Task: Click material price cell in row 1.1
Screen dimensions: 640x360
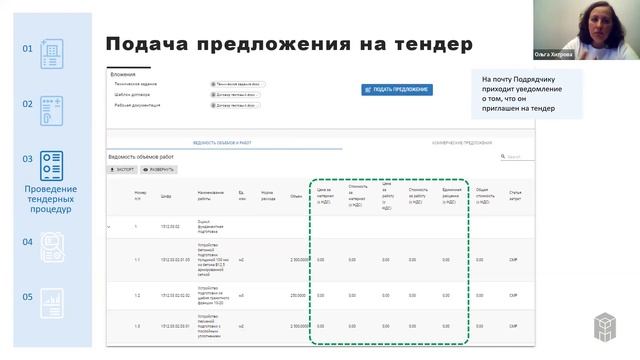Action: click(321, 260)
